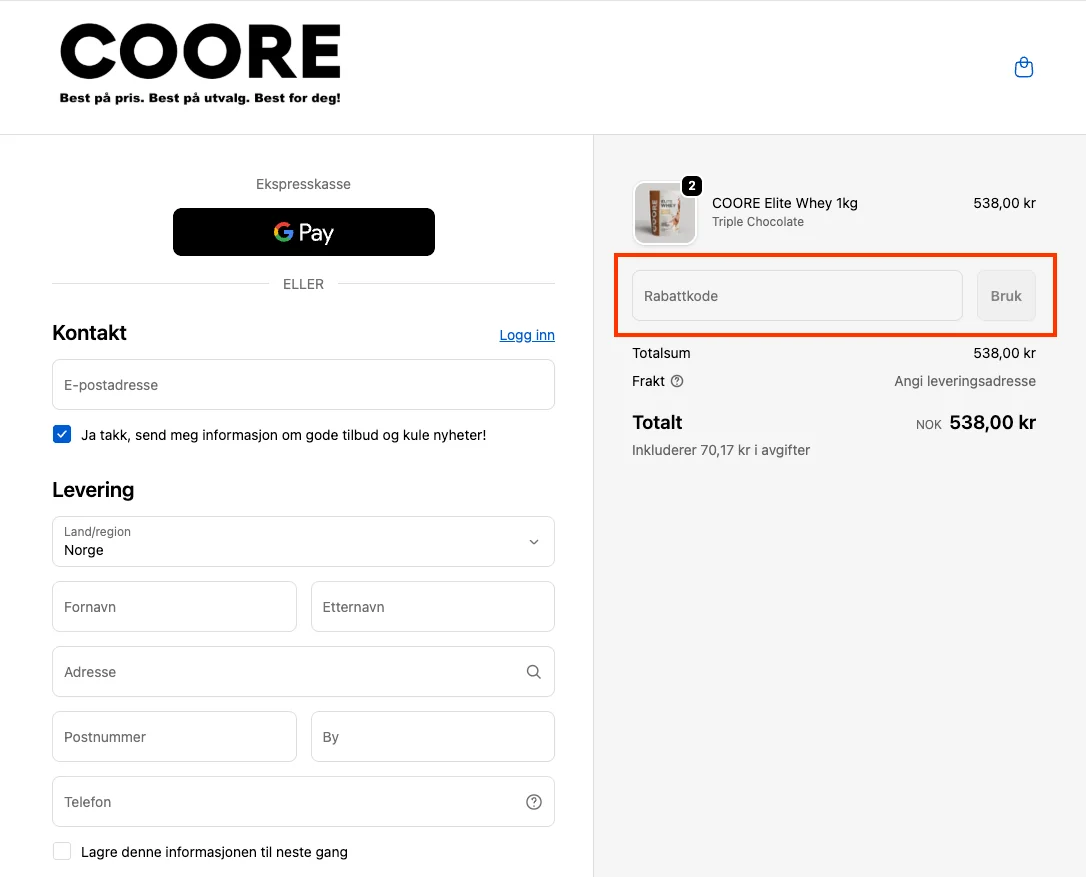This screenshot has height=877, width=1086.
Task: Click the Adresse input field
Action: click(x=303, y=671)
